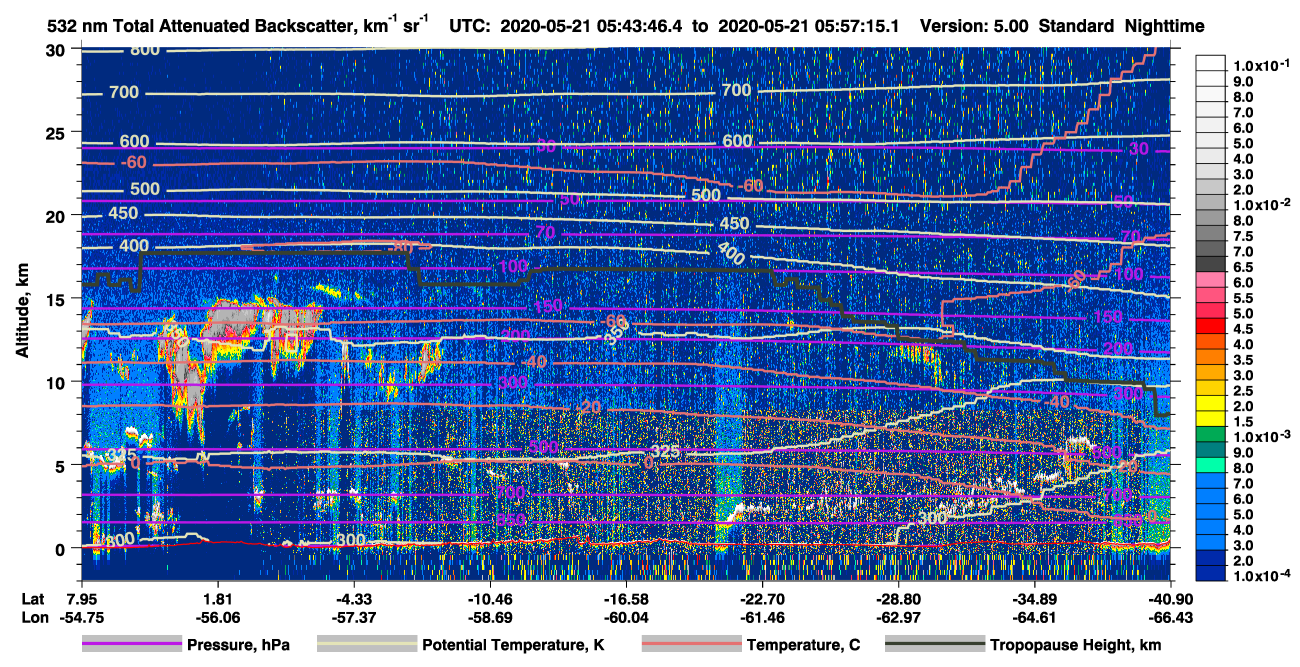
Task: Click the purple Pressure legend line swatch
Action: pos(131,645)
